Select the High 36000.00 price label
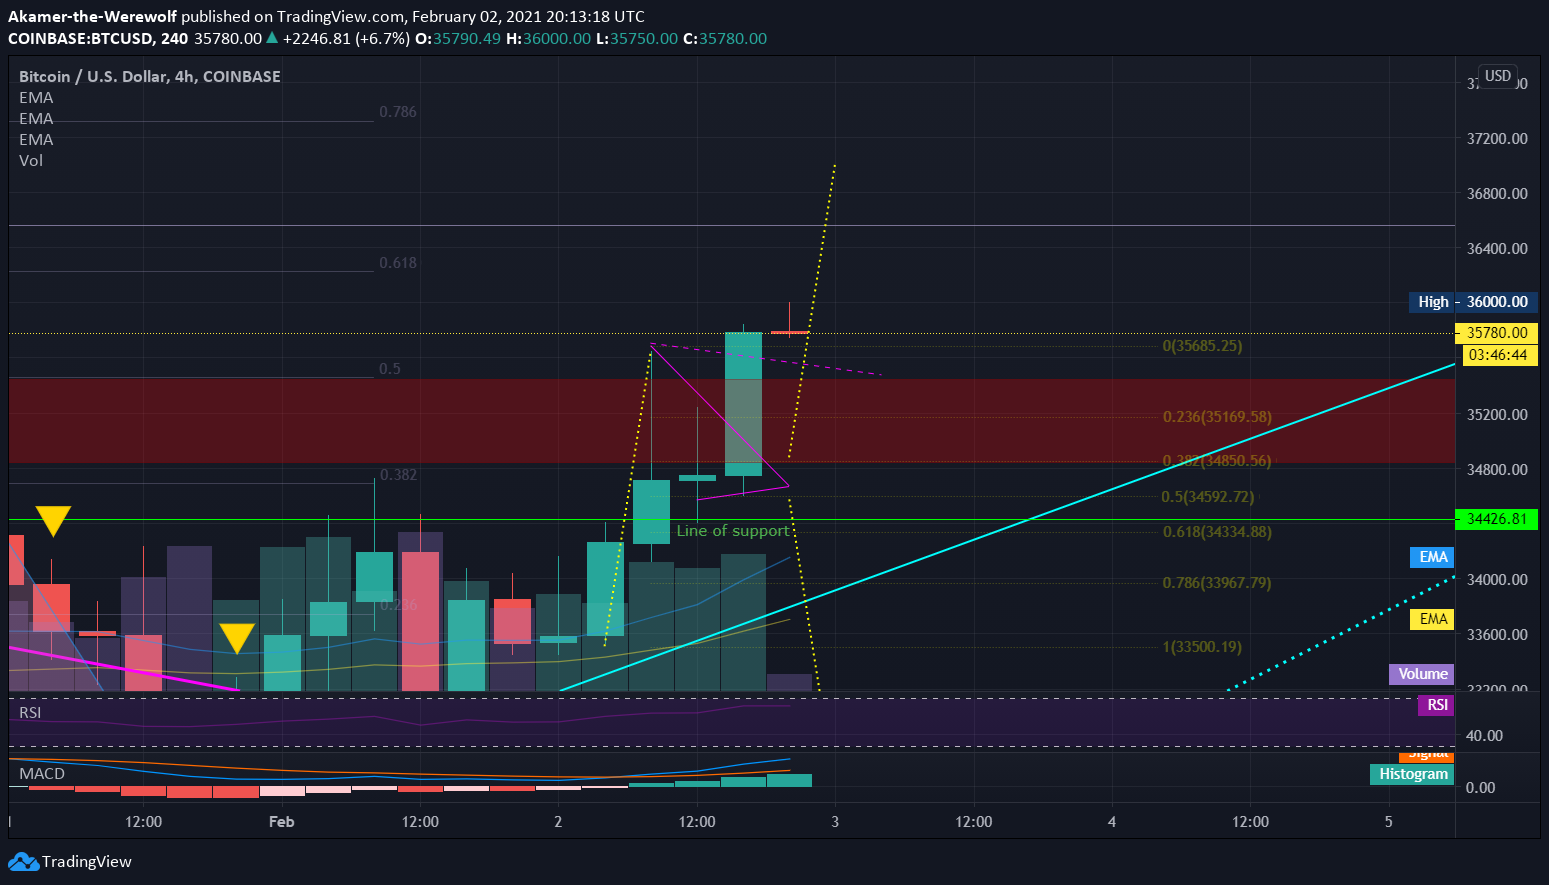The image size is (1549, 885). [x=1473, y=302]
